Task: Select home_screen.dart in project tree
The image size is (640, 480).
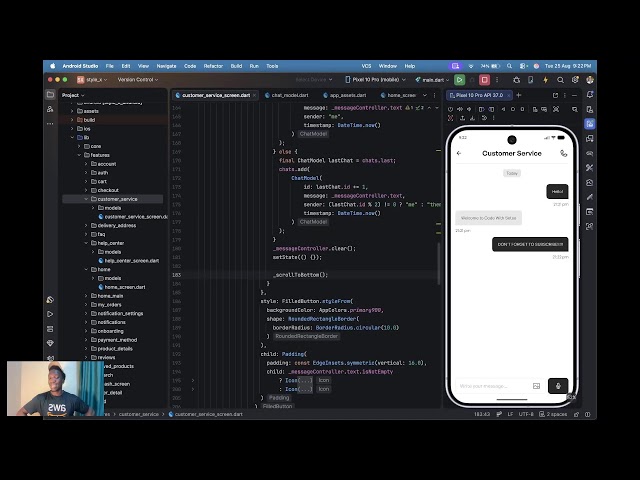Action: tap(122, 287)
